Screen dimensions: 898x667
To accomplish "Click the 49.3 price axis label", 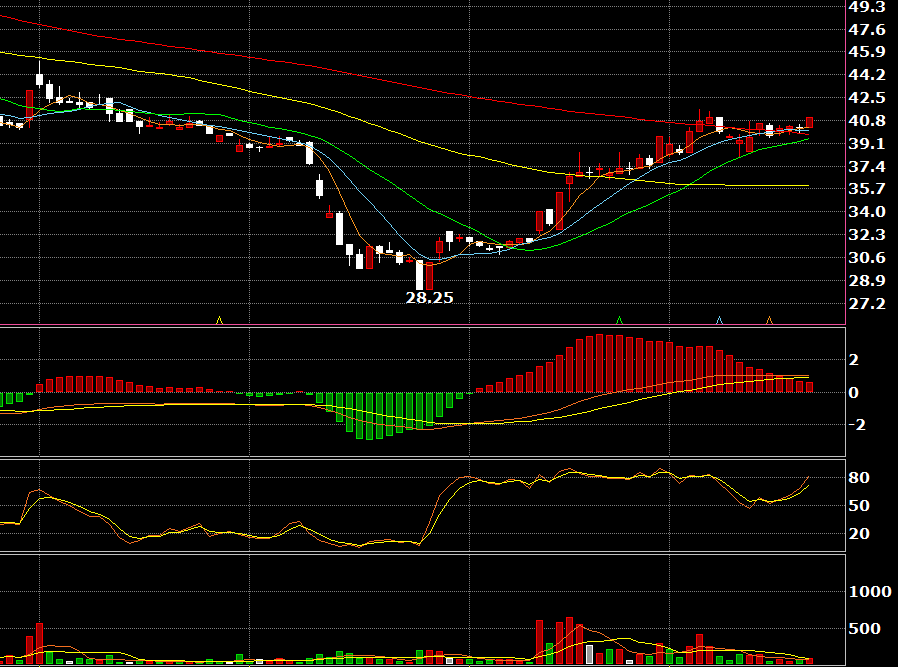I will point(867,7).
